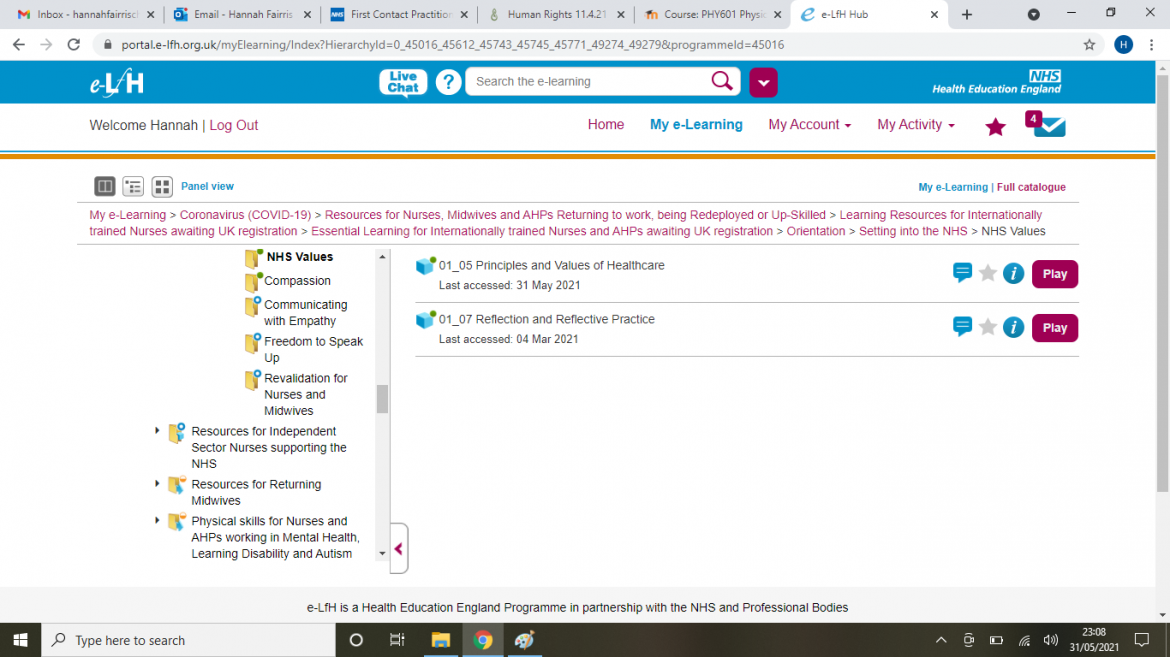Click the search magnifier icon

point(722,81)
